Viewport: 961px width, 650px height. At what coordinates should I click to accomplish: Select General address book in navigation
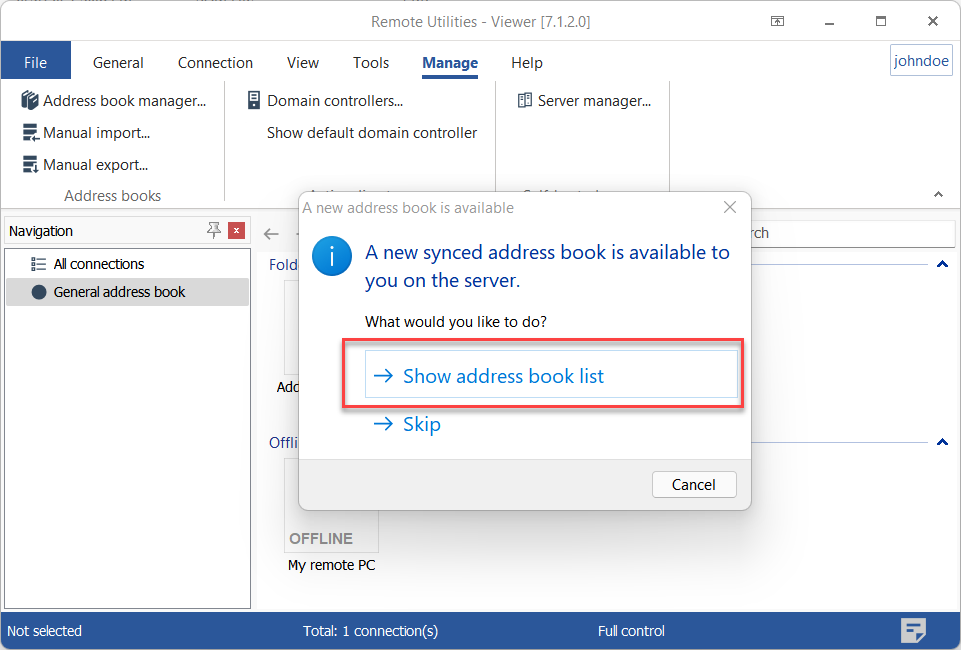[119, 292]
